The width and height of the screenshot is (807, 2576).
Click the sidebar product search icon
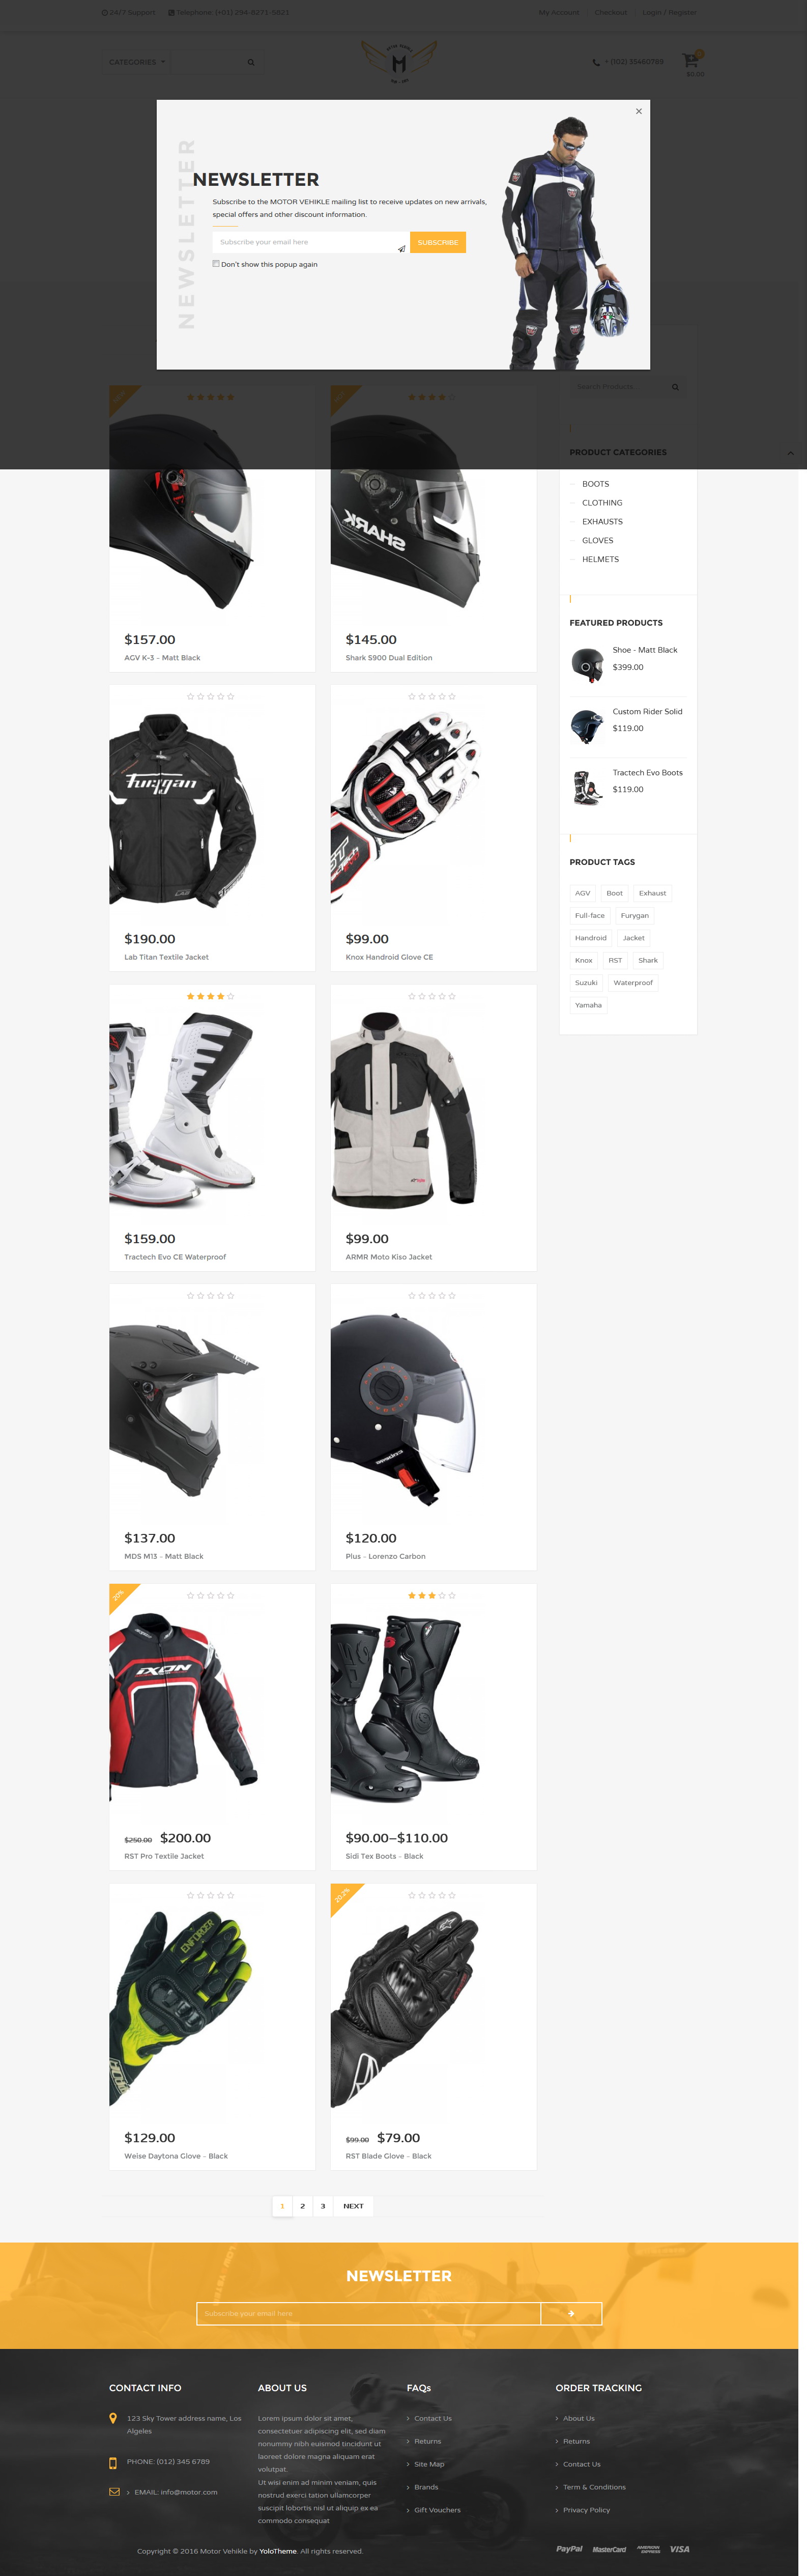click(x=675, y=387)
